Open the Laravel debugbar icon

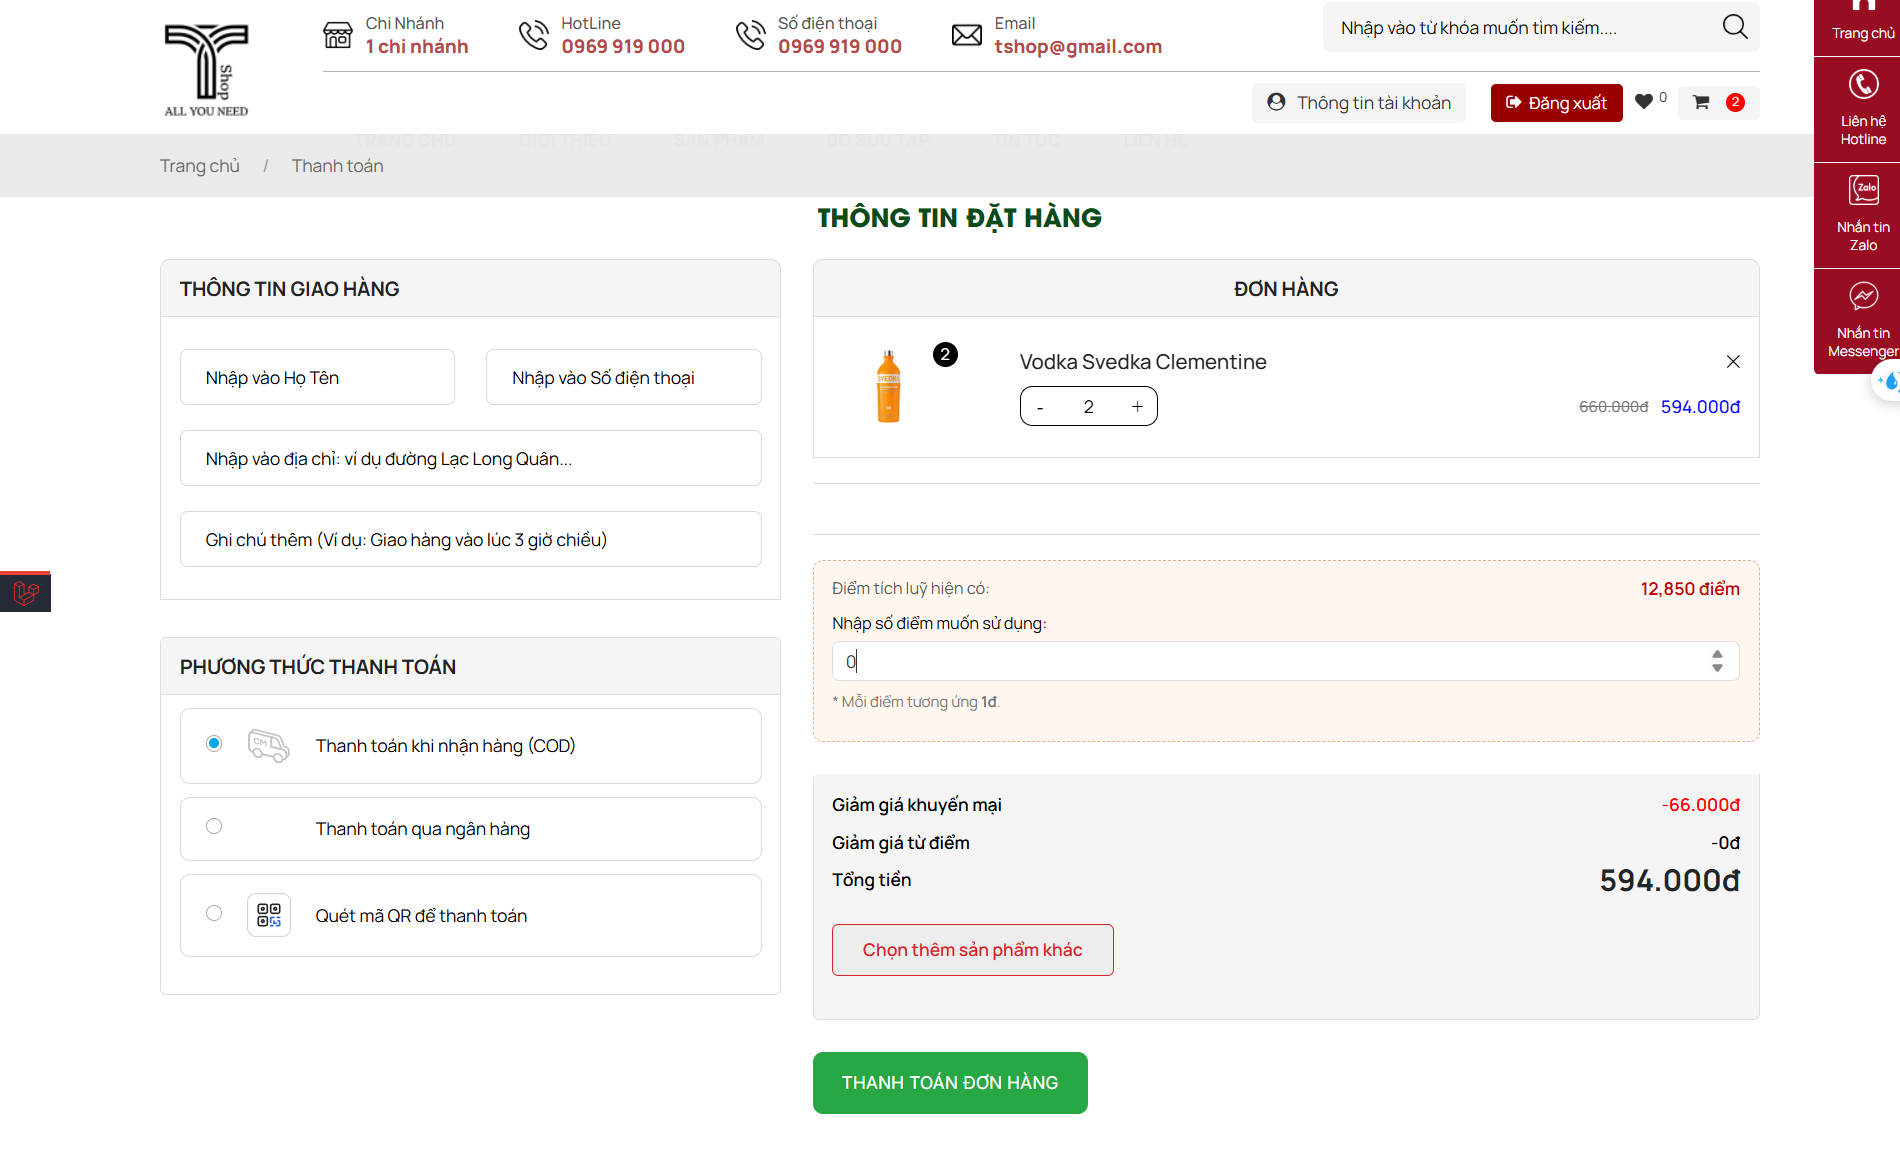(x=26, y=593)
